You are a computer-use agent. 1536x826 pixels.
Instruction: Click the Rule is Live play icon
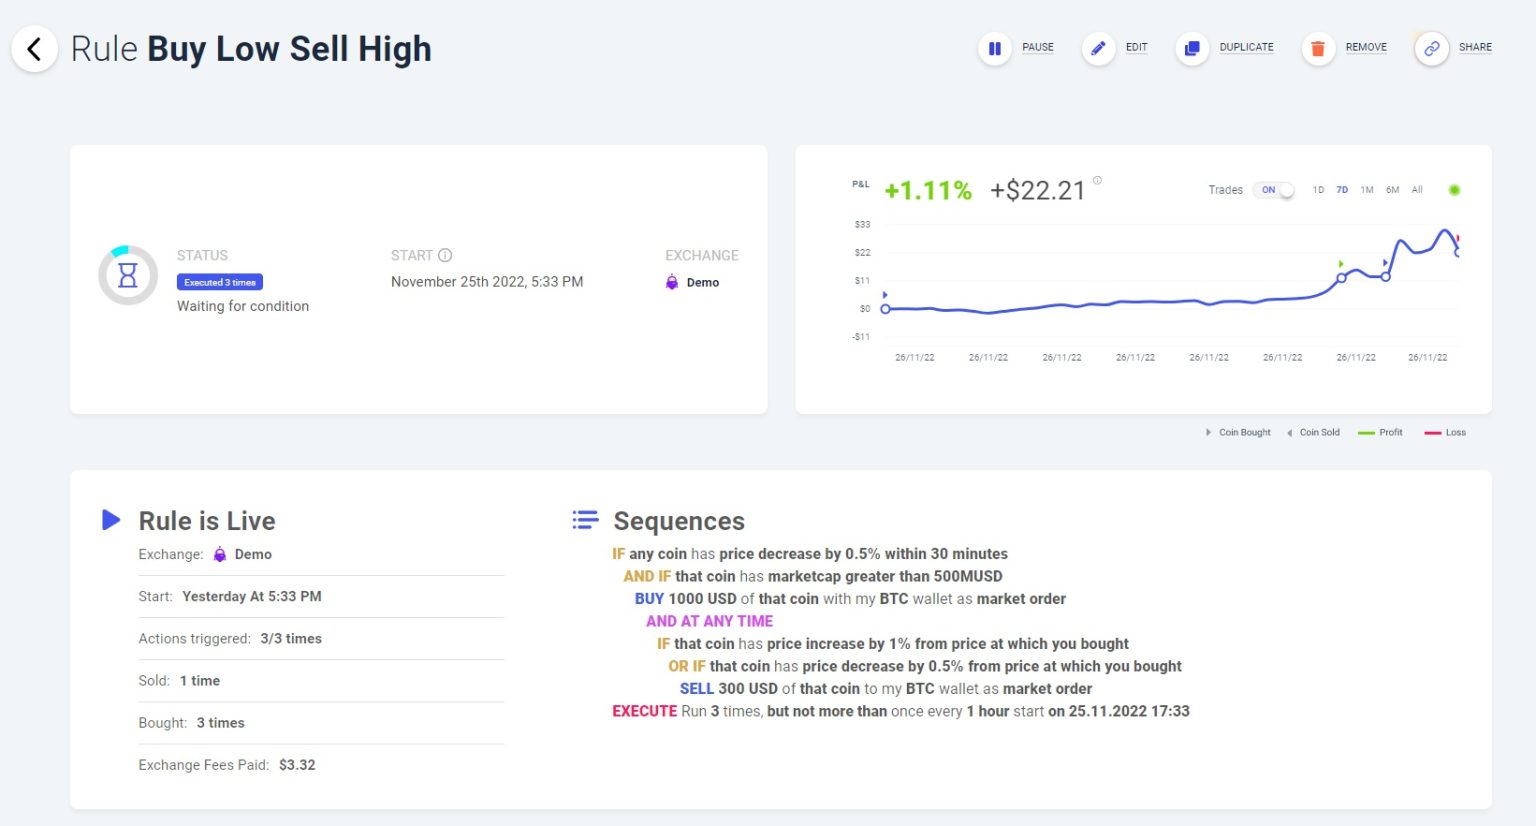(x=110, y=519)
